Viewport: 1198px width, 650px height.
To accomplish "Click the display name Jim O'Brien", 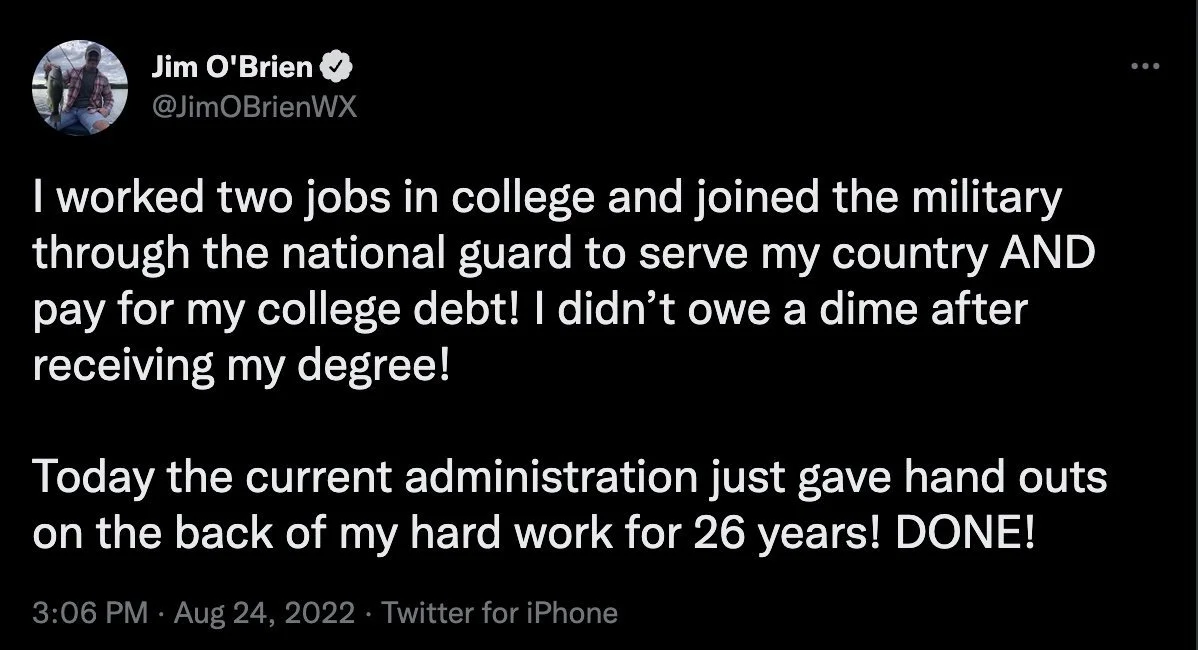I will click(232, 68).
